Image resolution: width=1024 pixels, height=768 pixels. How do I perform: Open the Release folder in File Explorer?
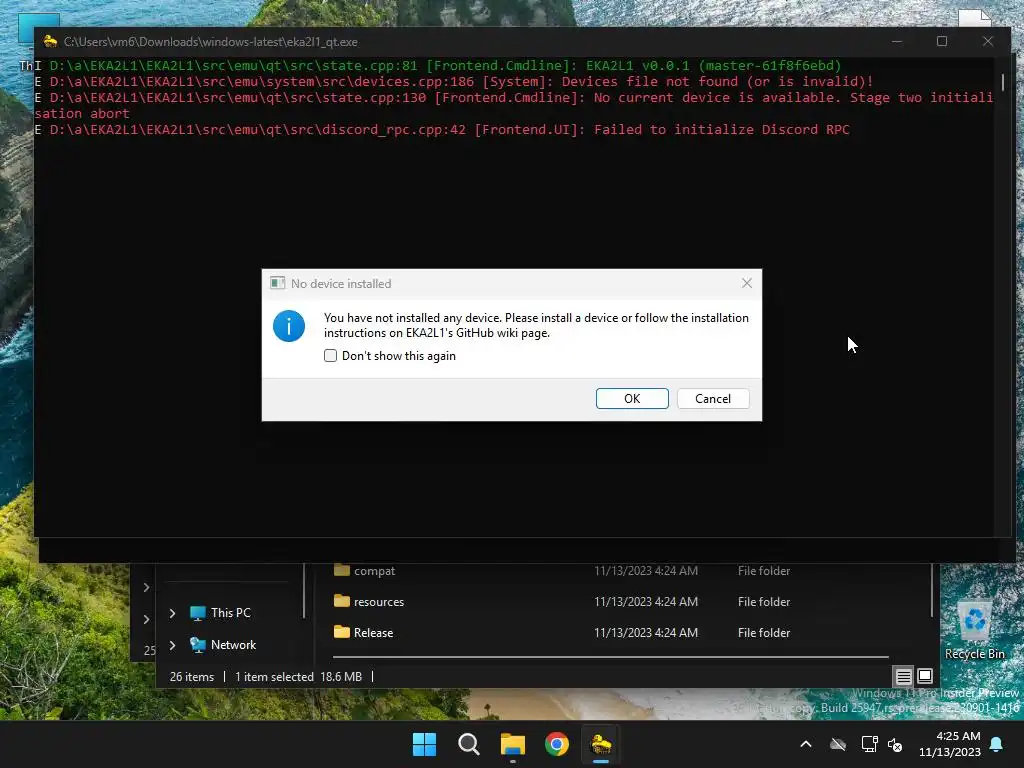point(374,632)
